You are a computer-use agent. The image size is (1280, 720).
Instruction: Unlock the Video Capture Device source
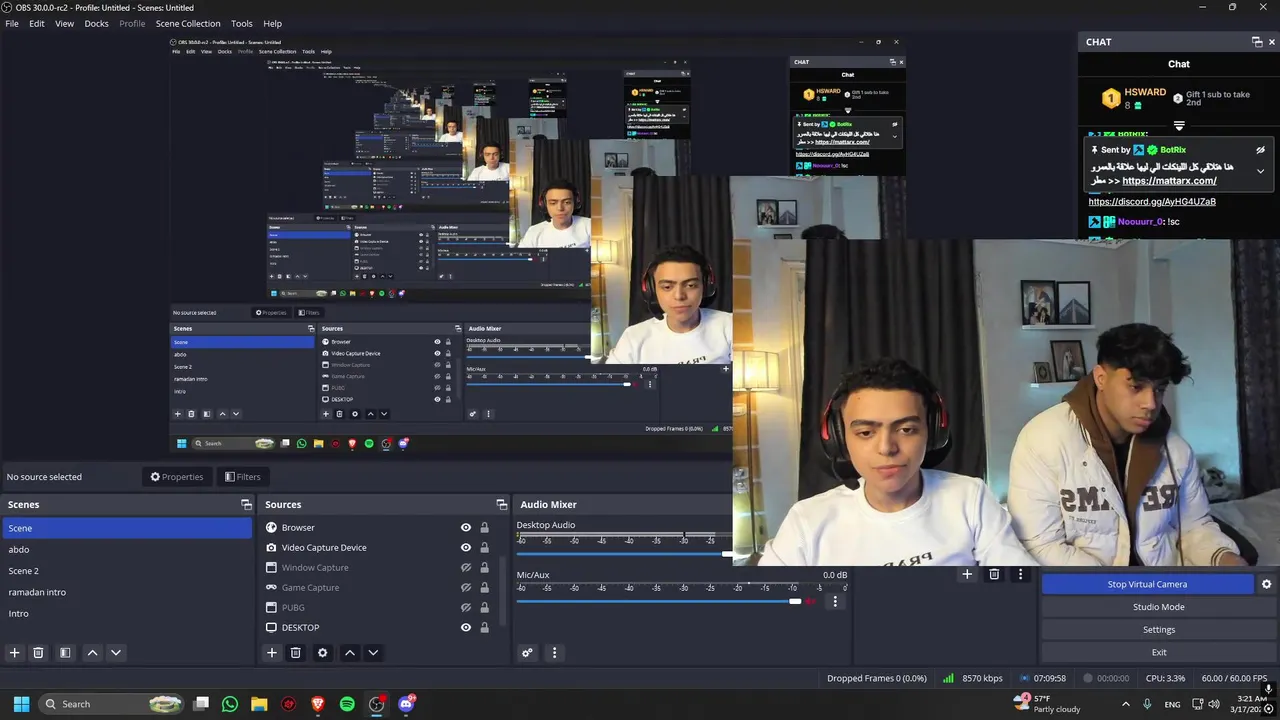click(484, 548)
